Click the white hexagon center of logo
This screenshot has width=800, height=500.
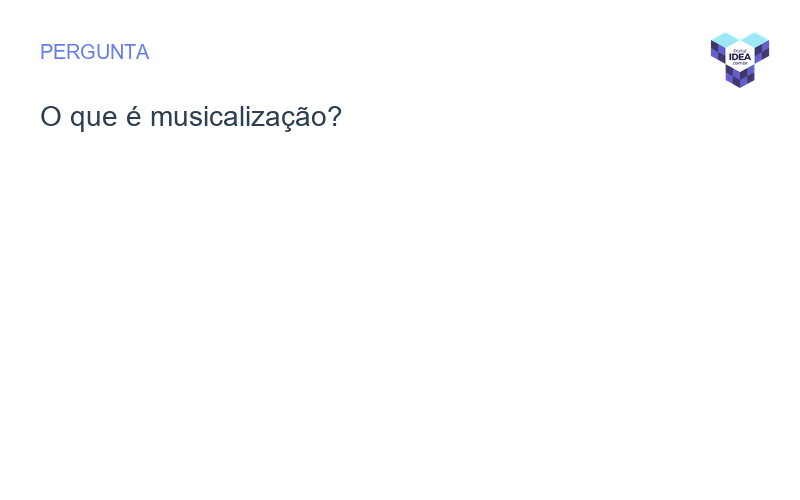click(740, 57)
